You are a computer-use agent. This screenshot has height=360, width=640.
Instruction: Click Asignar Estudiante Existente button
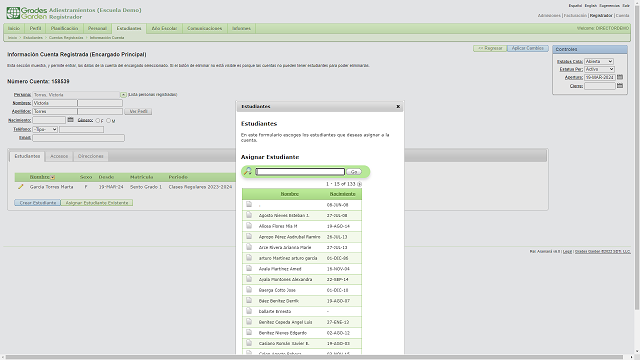click(x=97, y=202)
